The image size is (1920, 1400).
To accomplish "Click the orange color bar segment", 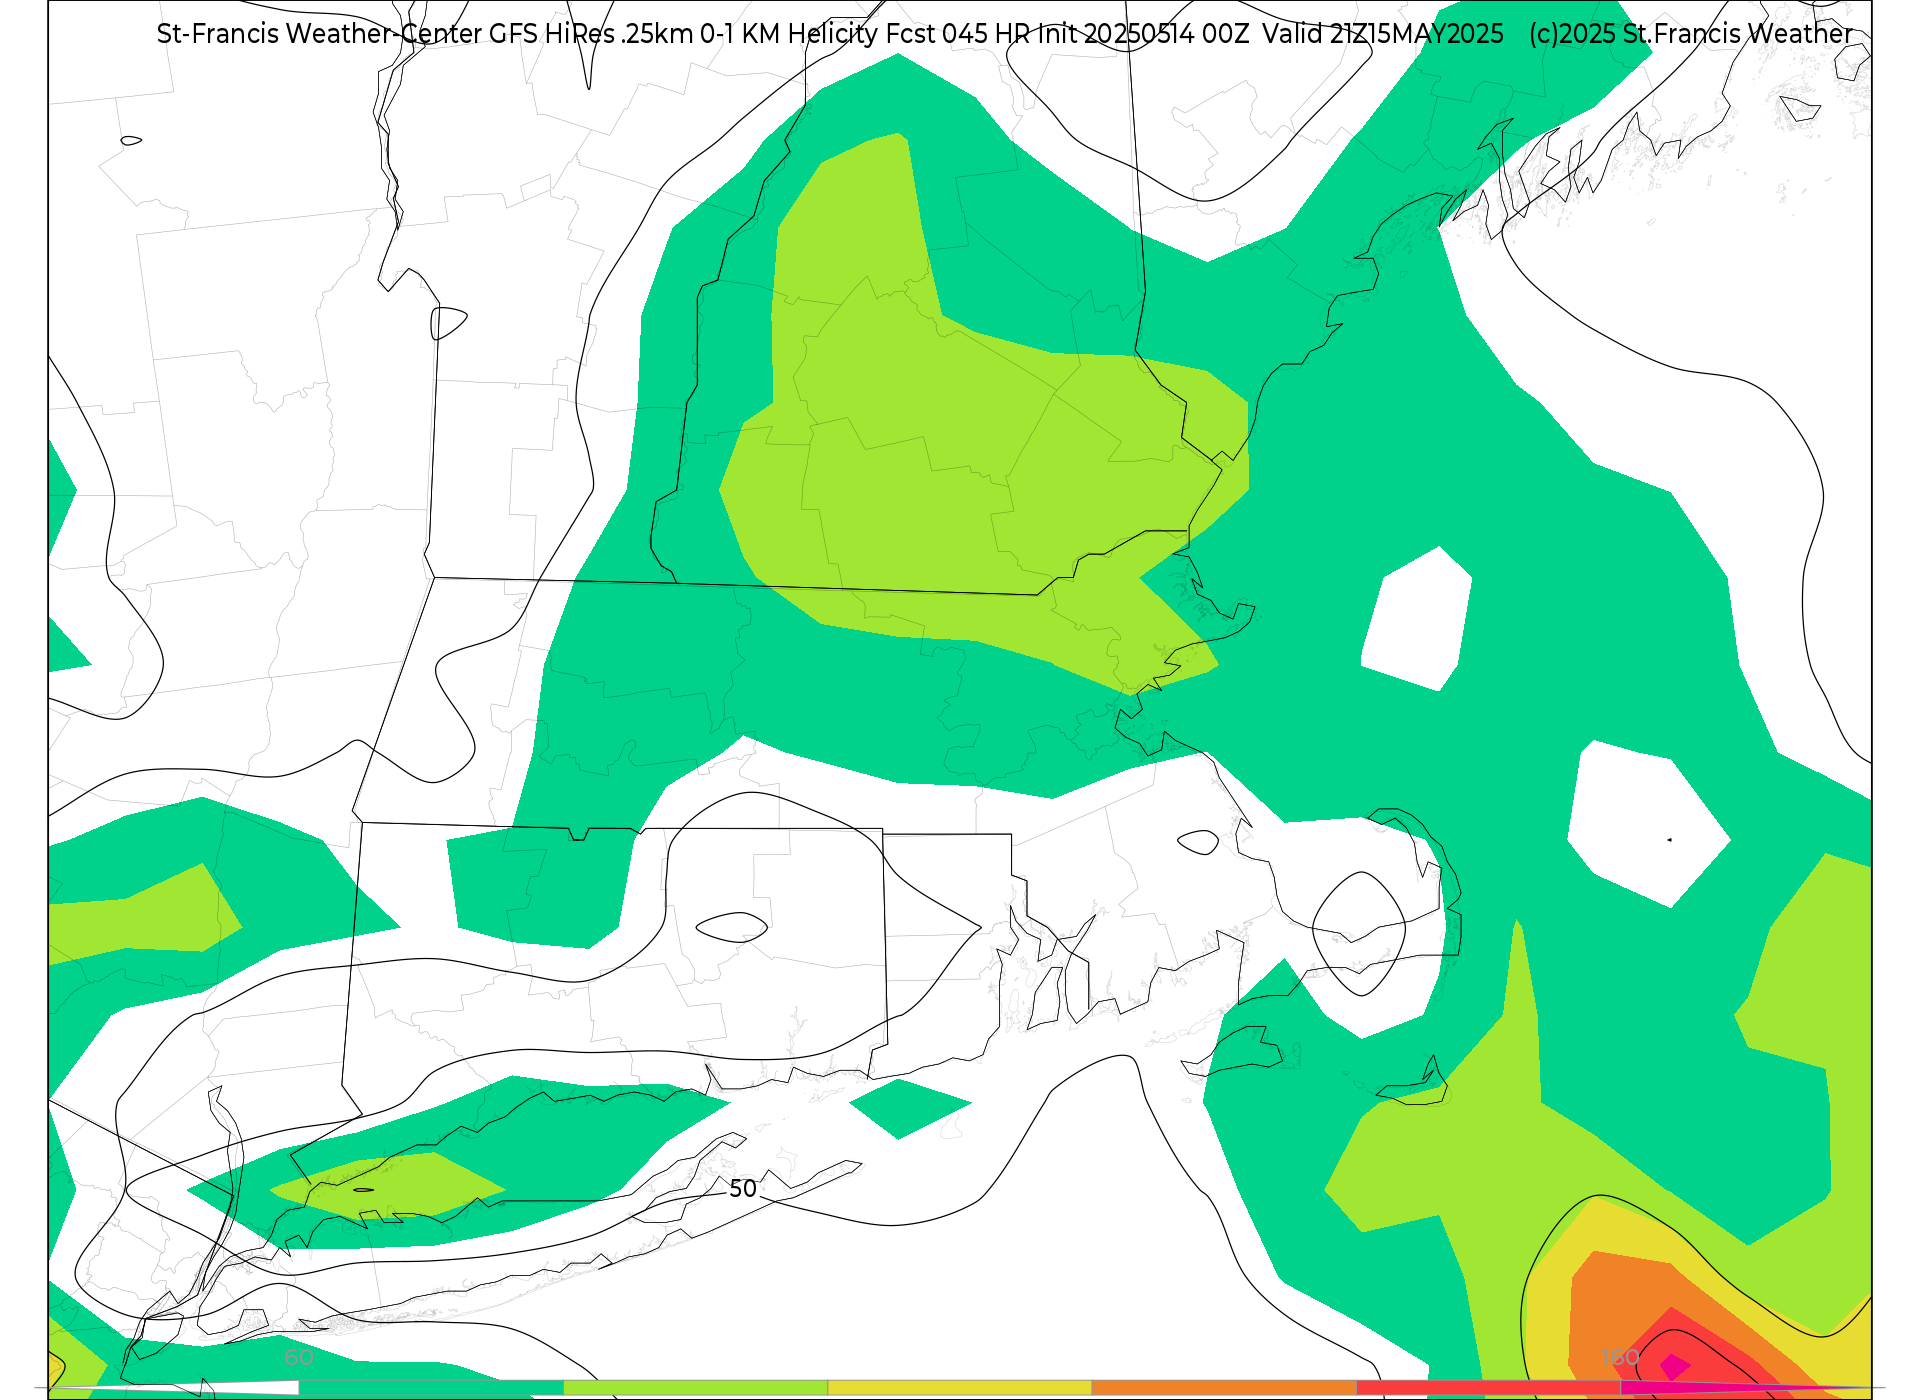I will pos(1224,1387).
